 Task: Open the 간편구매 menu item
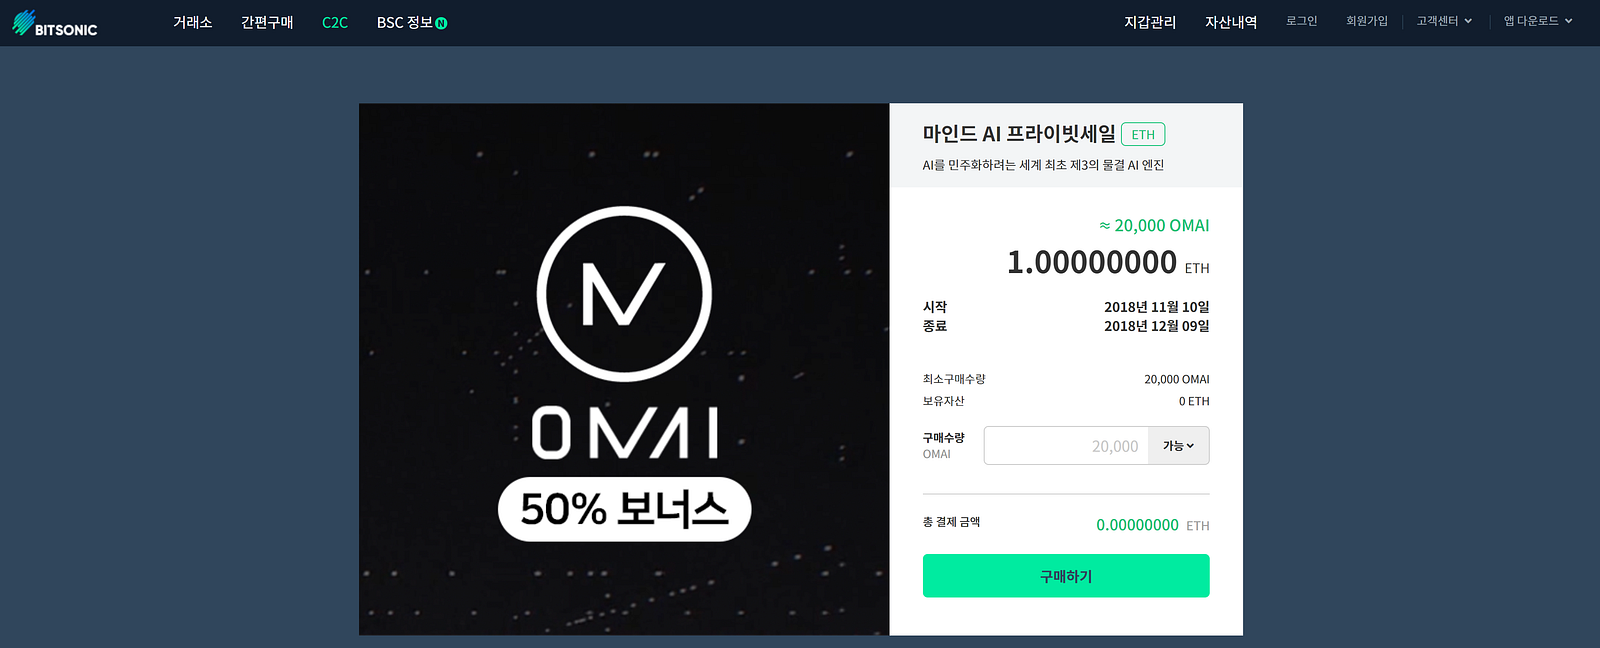coord(267,22)
